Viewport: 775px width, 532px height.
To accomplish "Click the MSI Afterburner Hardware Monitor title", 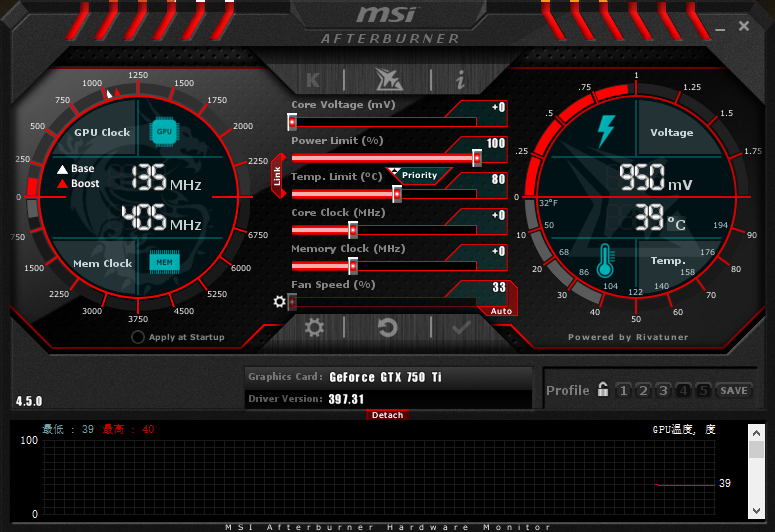I will click(388, 527).
